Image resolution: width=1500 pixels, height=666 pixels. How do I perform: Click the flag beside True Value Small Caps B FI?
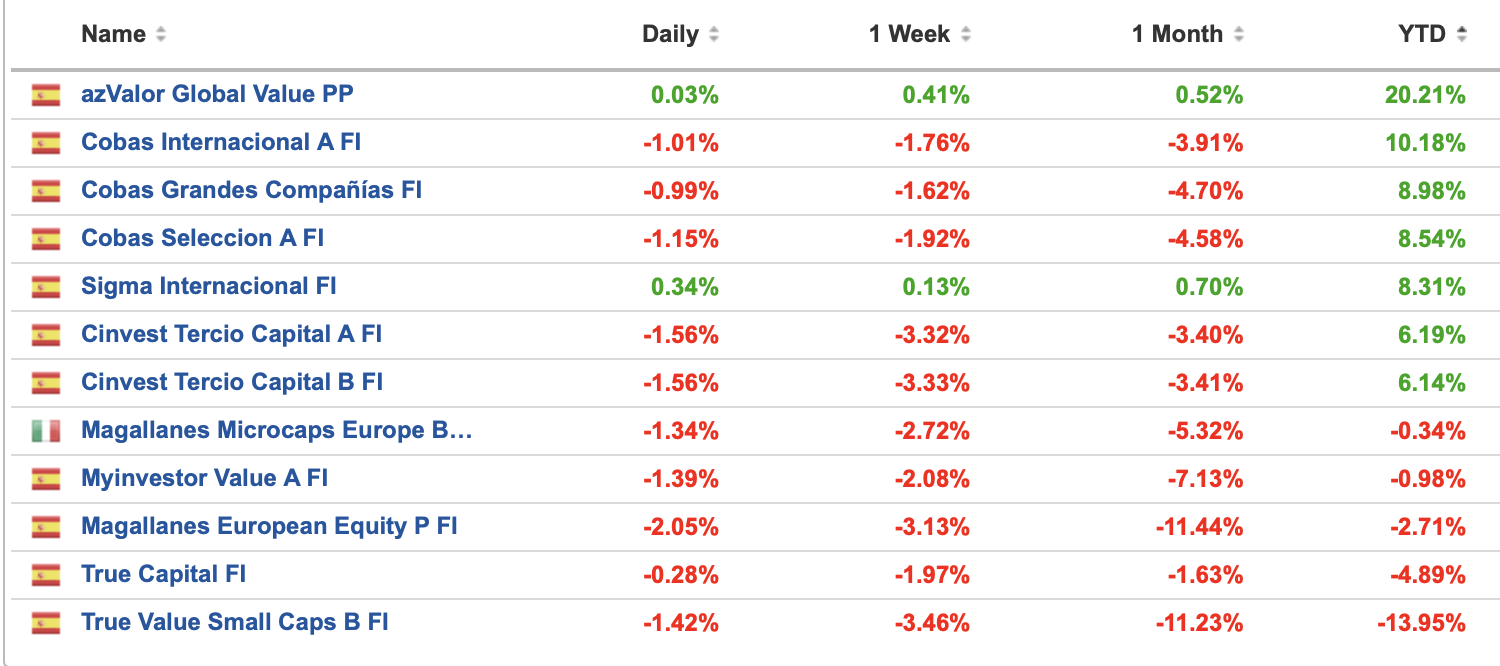coord(45,623)
